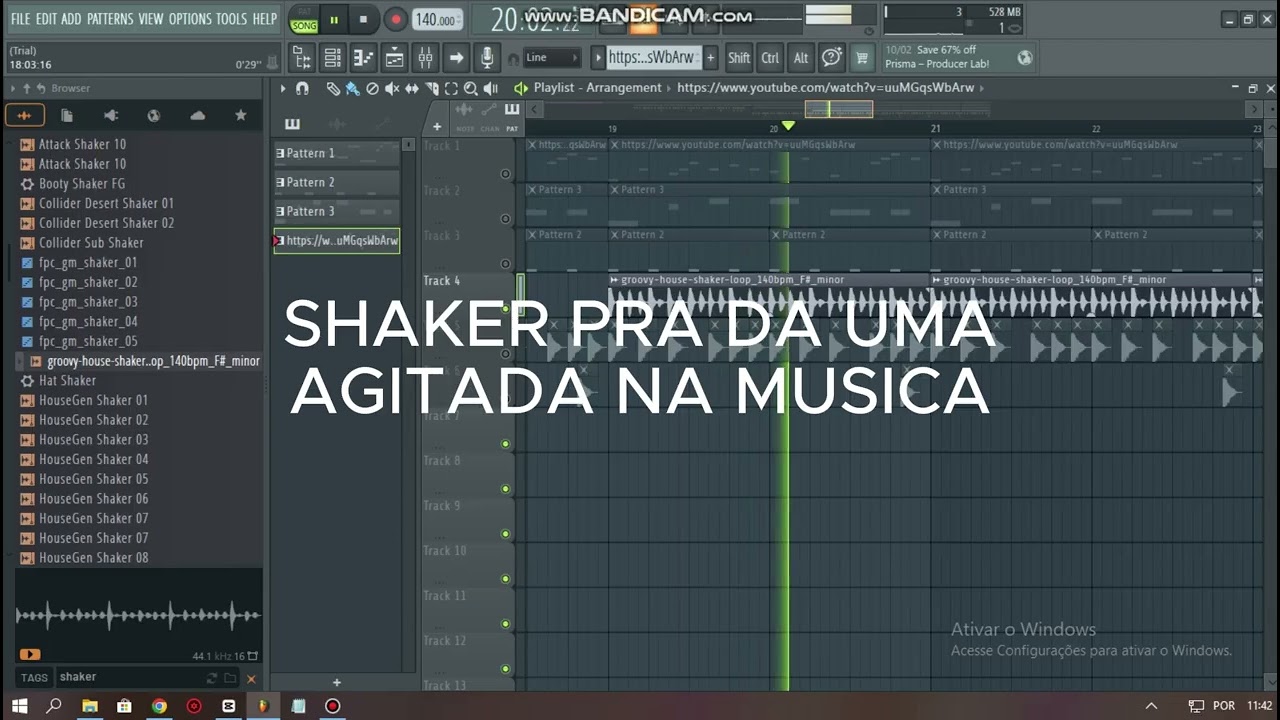The height and width of the screenshot is (720, 1280).
Task: Pause playback with the pause button
Action: pyautogui.click(x=333, y=19)
